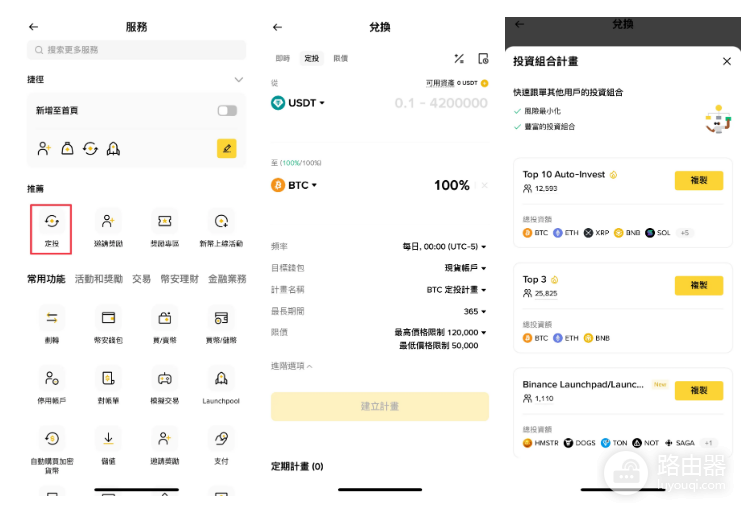The height and width of the screenshot is (513, 744).
Task: Tap the yellow plus next to 可用資產
Action: point(484,83)
